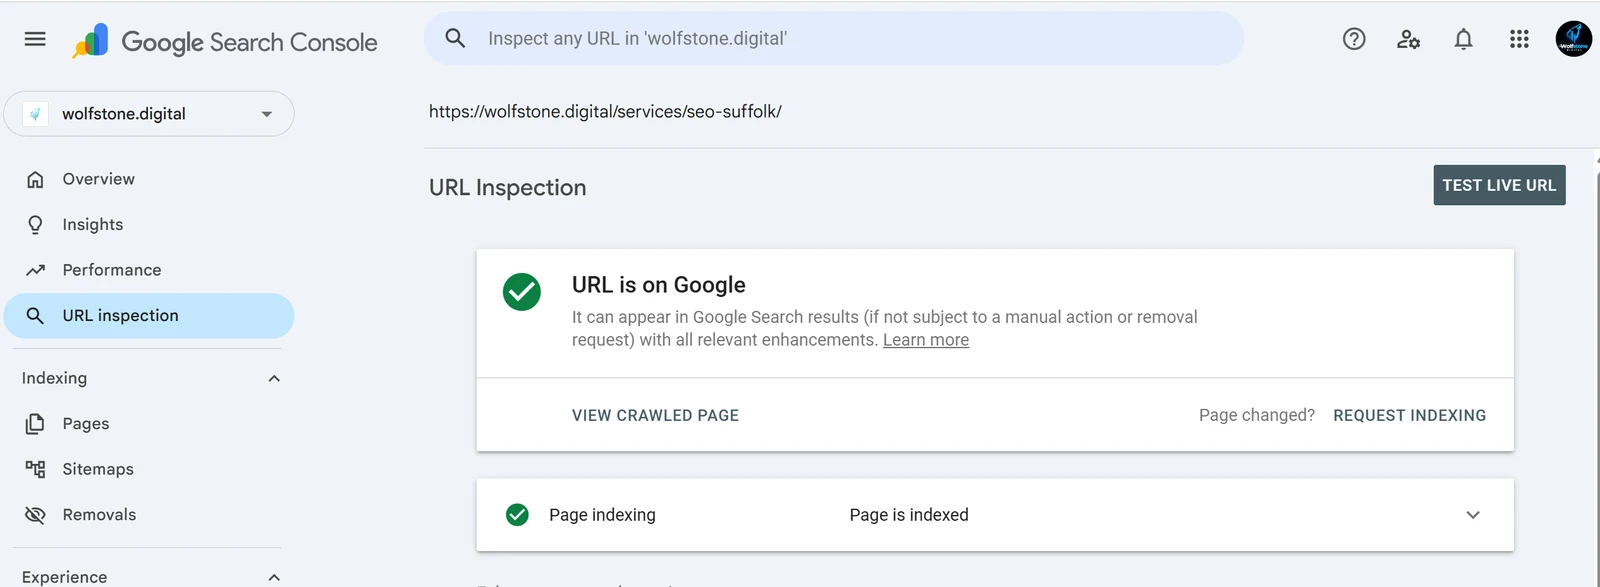This screenshot has width=1600, height=587.
Task: Click VIEW CRAWLED PAGE
Action: point(655,415)
